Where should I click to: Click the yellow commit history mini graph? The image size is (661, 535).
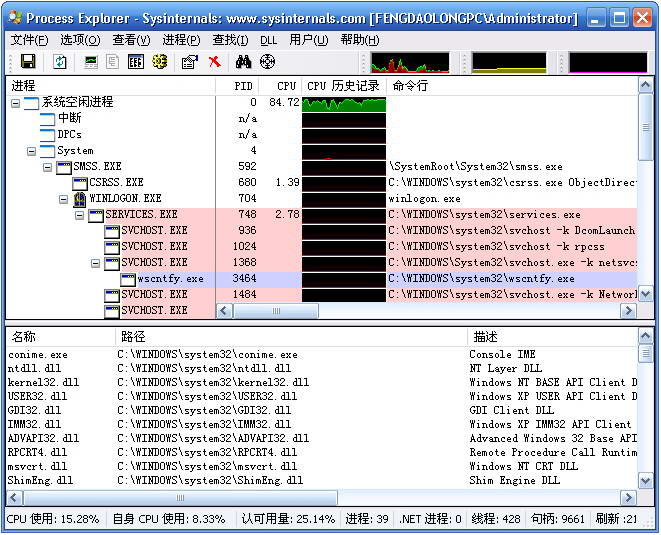(x=509, y=62)
